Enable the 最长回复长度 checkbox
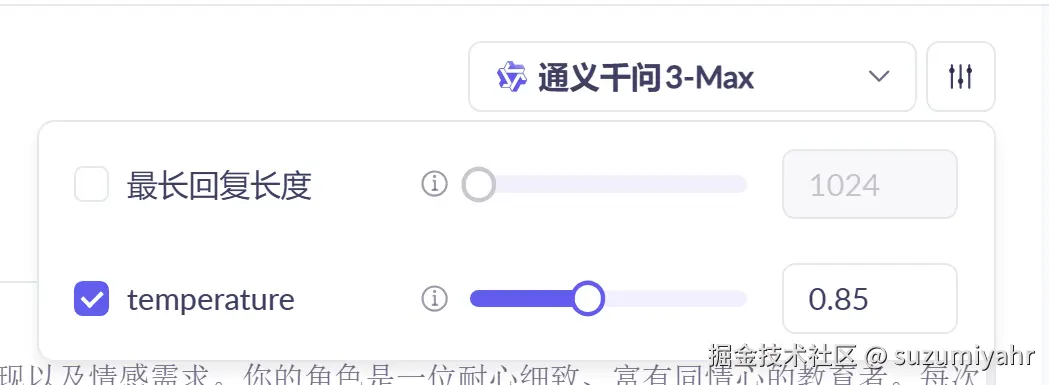Screen dimensions: 1049x385 pyautogui.click(x=91, y=184)
